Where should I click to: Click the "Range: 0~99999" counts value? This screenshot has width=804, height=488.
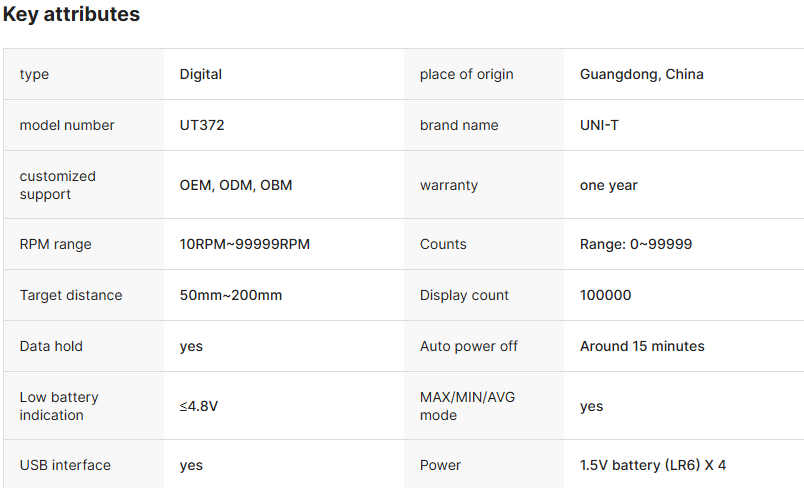tap(636, 244)
